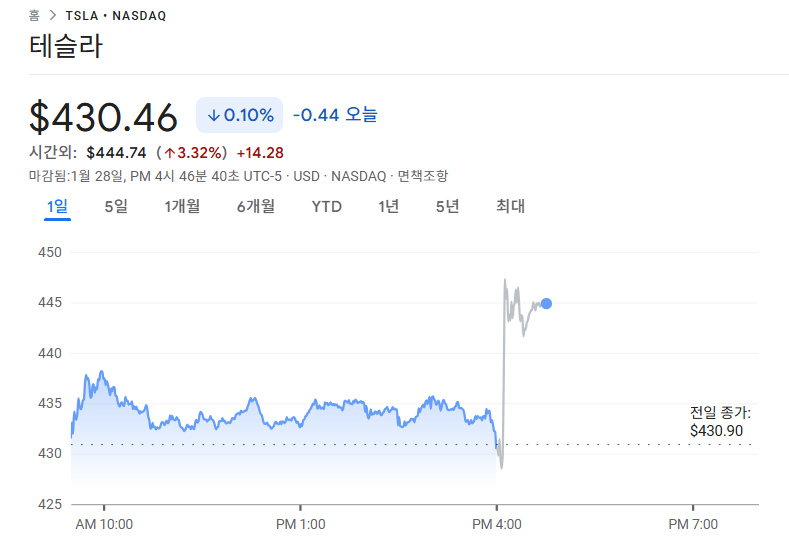Screen dimensions: 789x550
Task: Click the 전일 종가 $430.90 label
Action: coord(719,421)
